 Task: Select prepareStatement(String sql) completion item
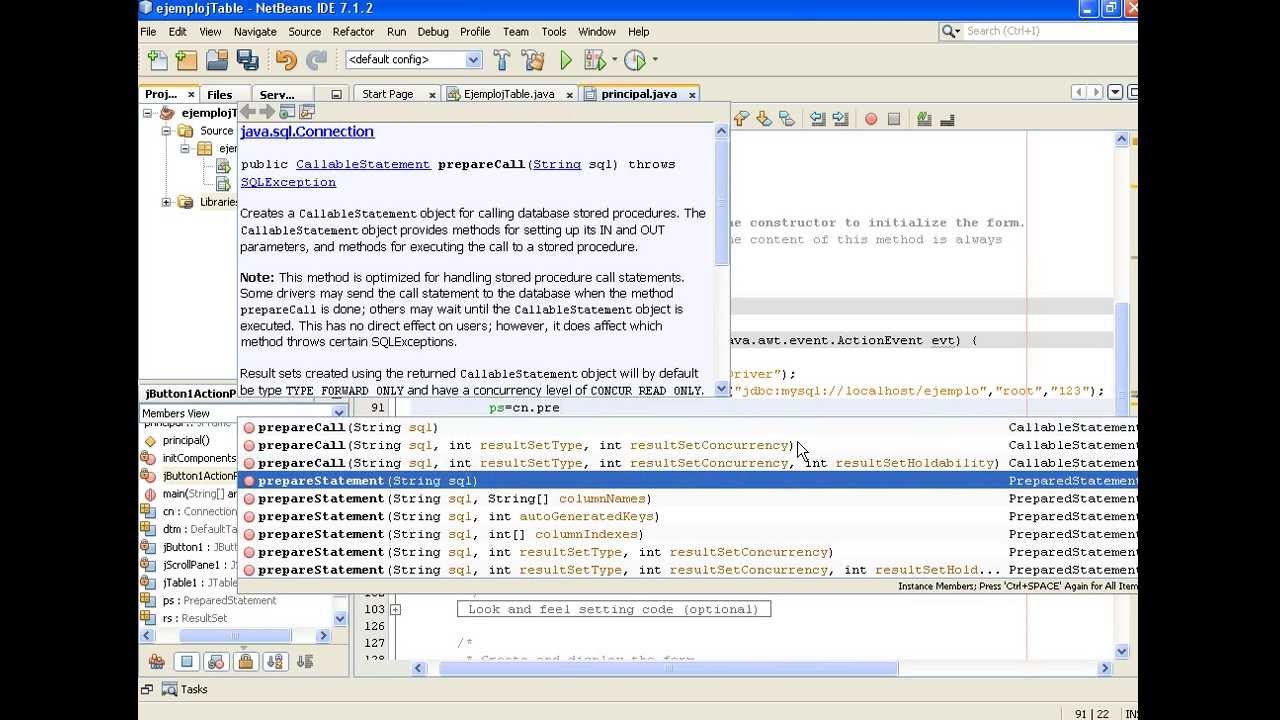[689, 481]
